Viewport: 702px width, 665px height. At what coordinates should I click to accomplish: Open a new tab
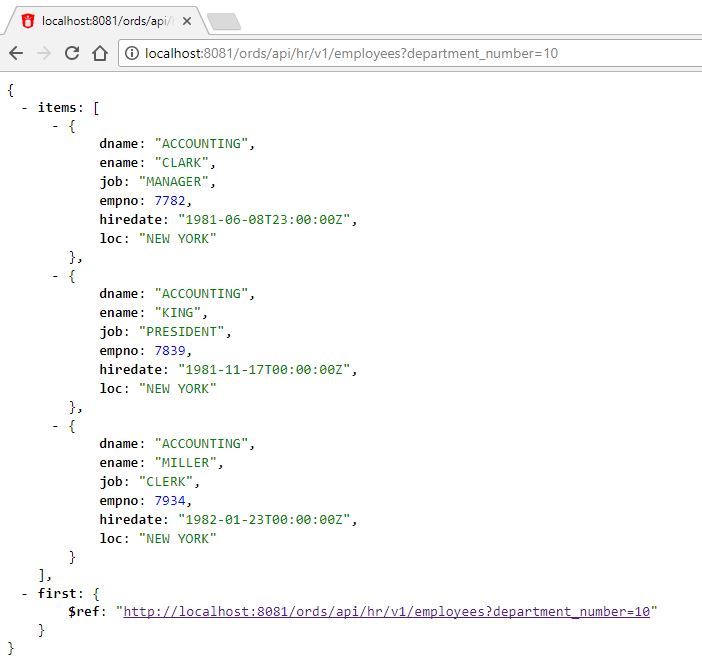point(224,21)
